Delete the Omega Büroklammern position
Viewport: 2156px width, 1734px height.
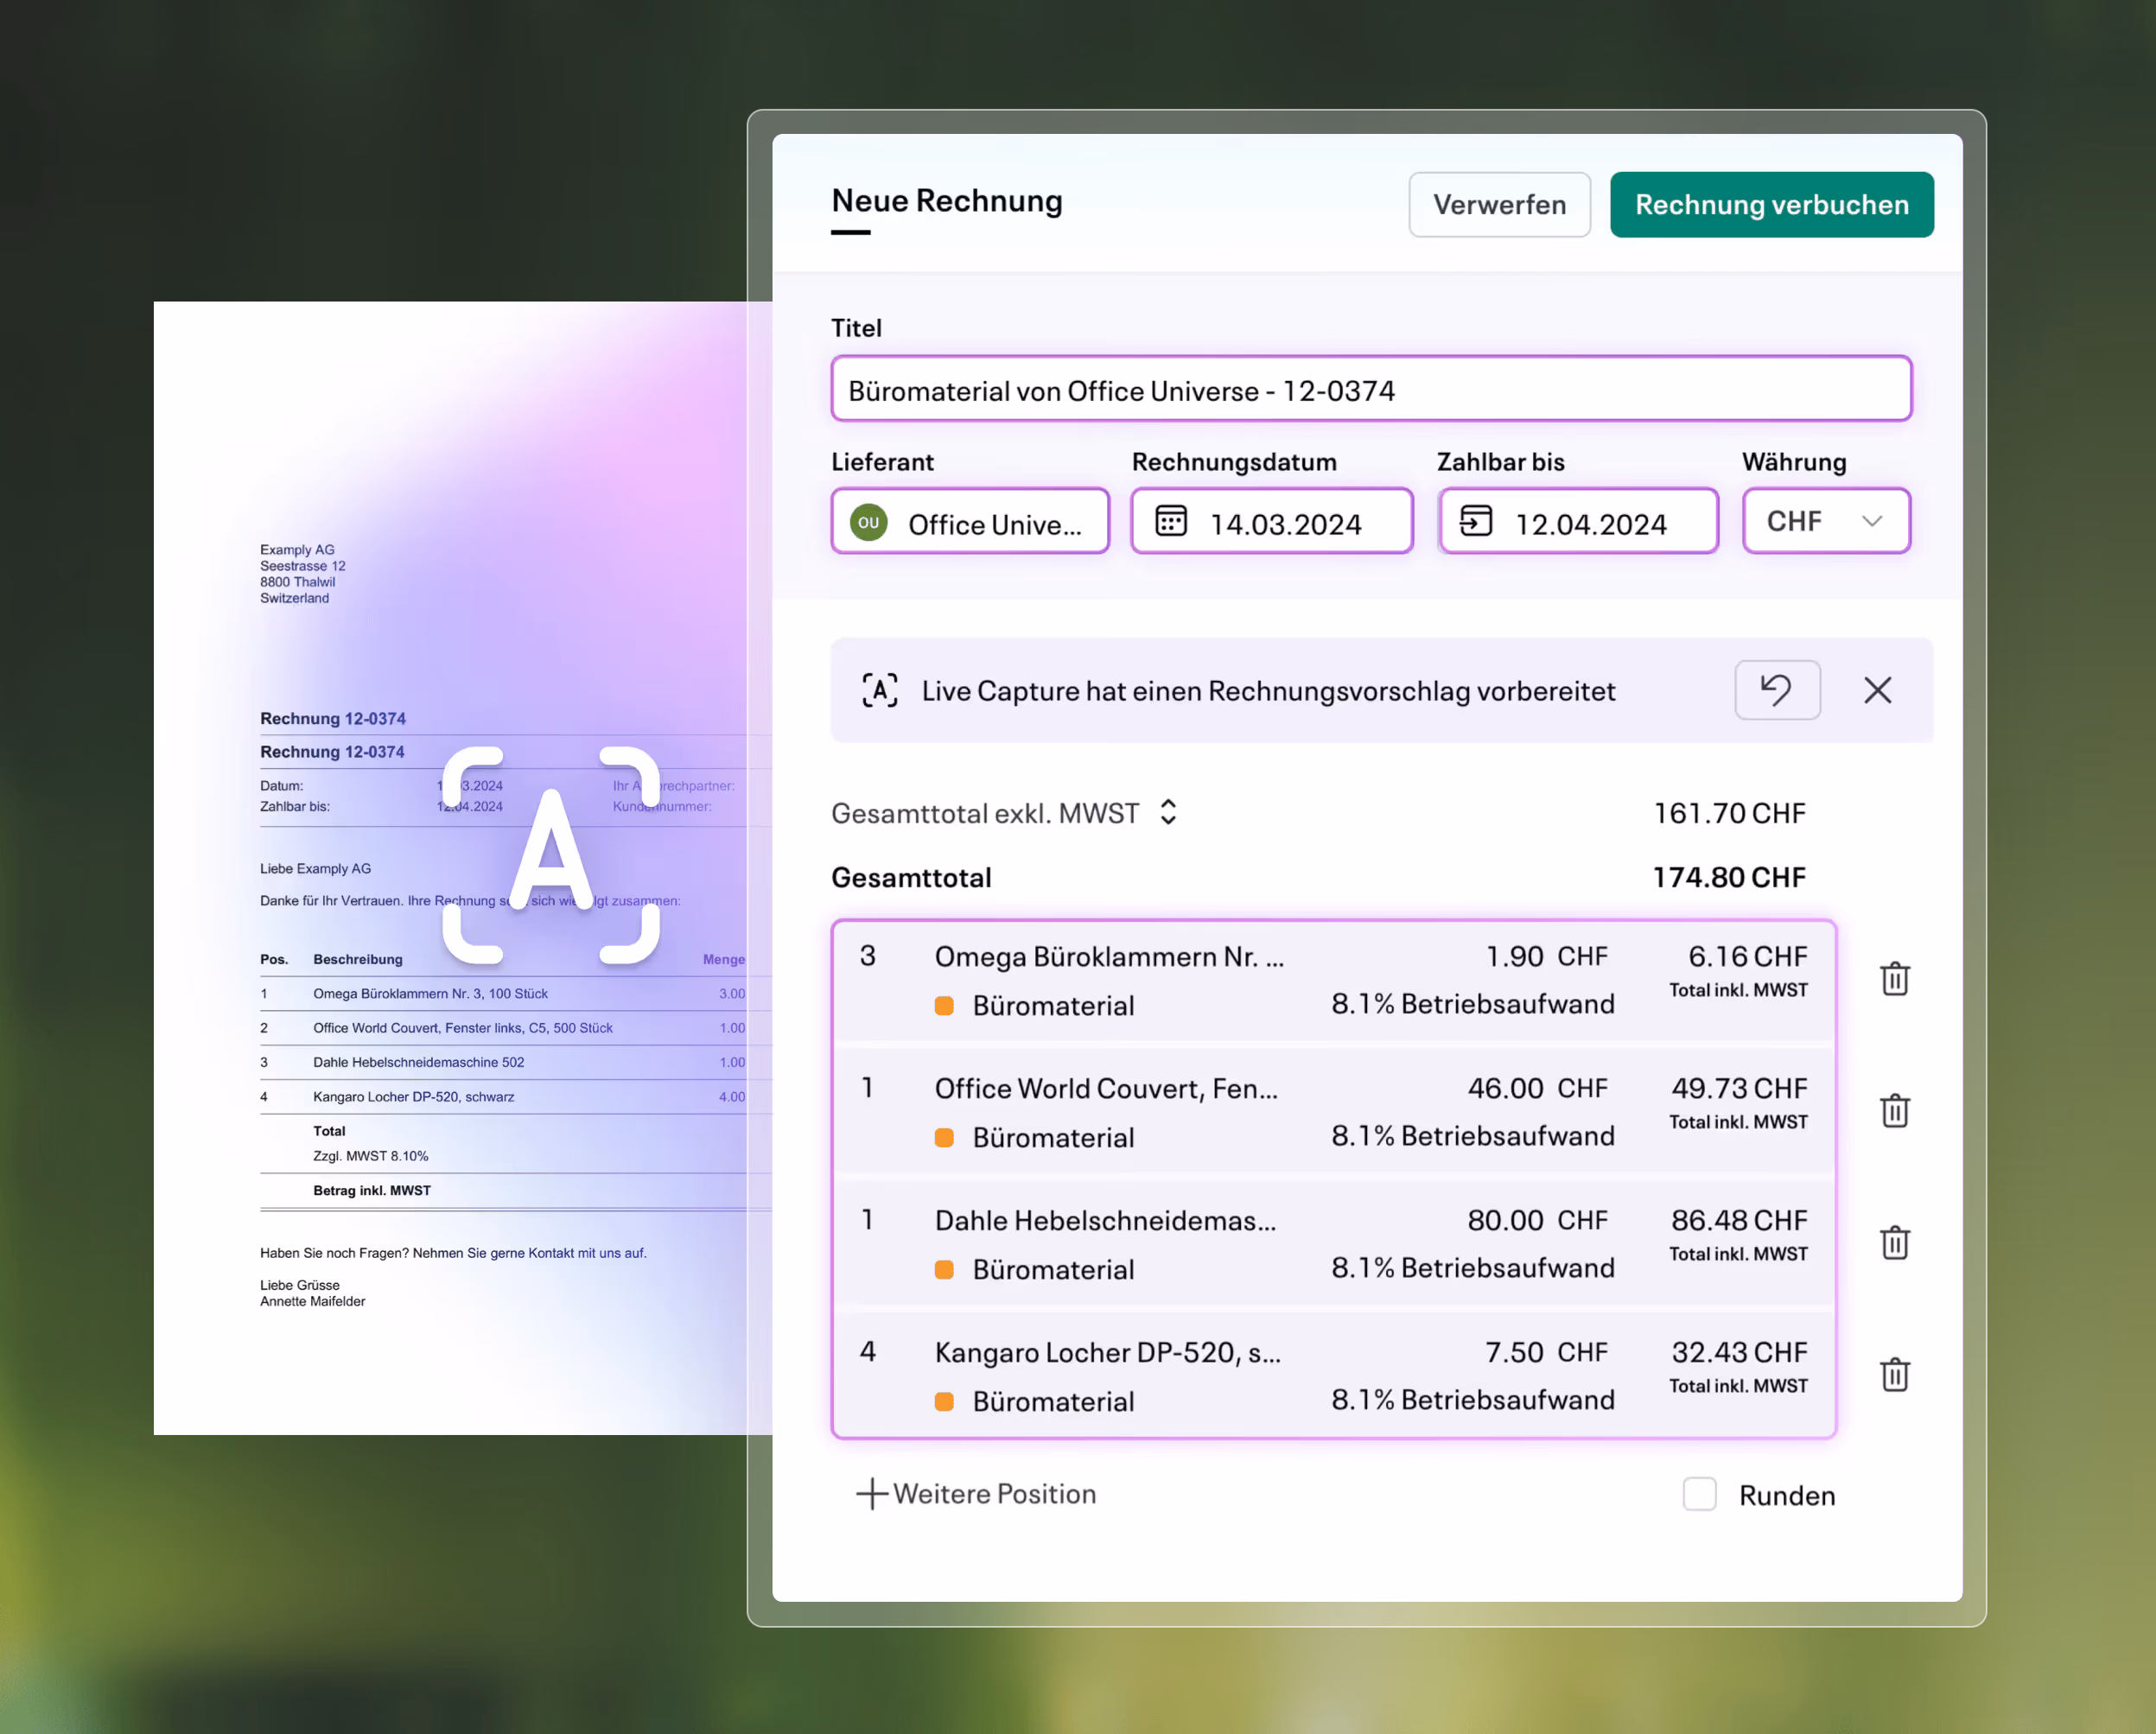pos(1895,979)
